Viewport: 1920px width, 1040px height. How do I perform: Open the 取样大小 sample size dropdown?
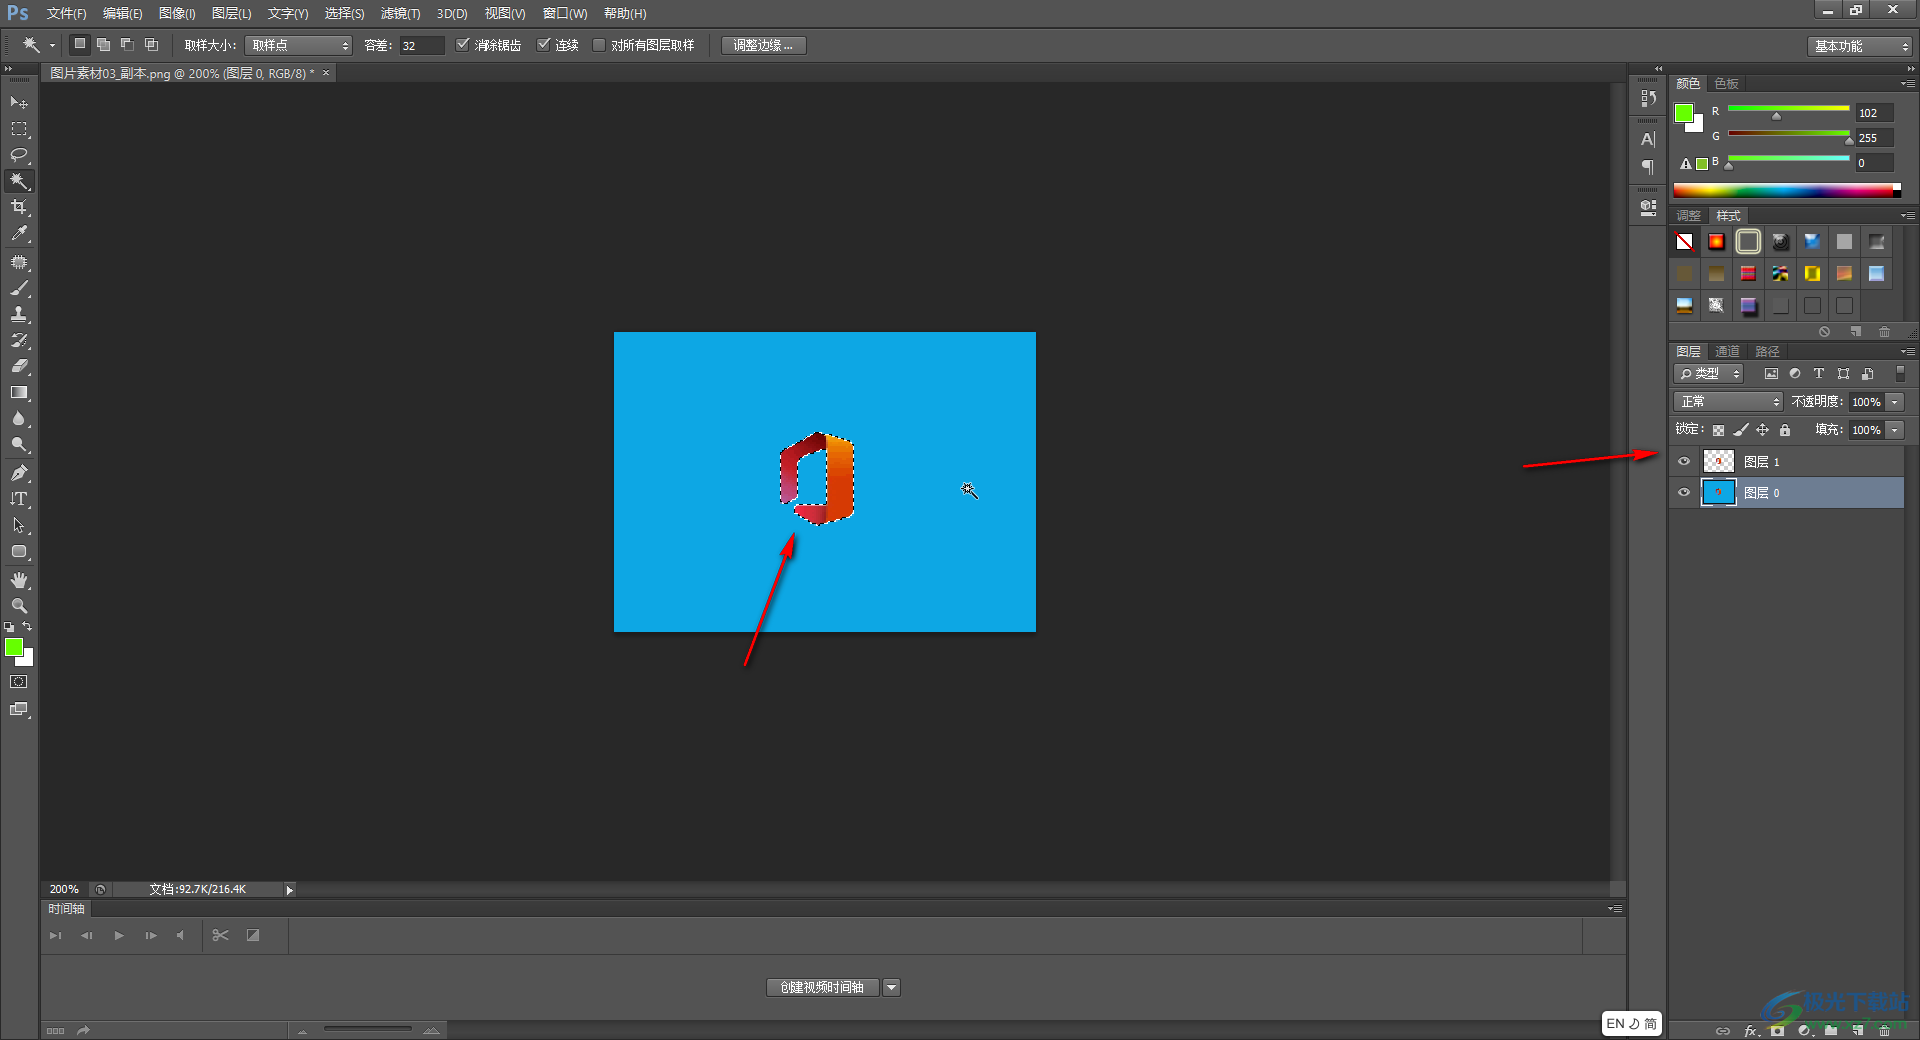tap(299, 46)
